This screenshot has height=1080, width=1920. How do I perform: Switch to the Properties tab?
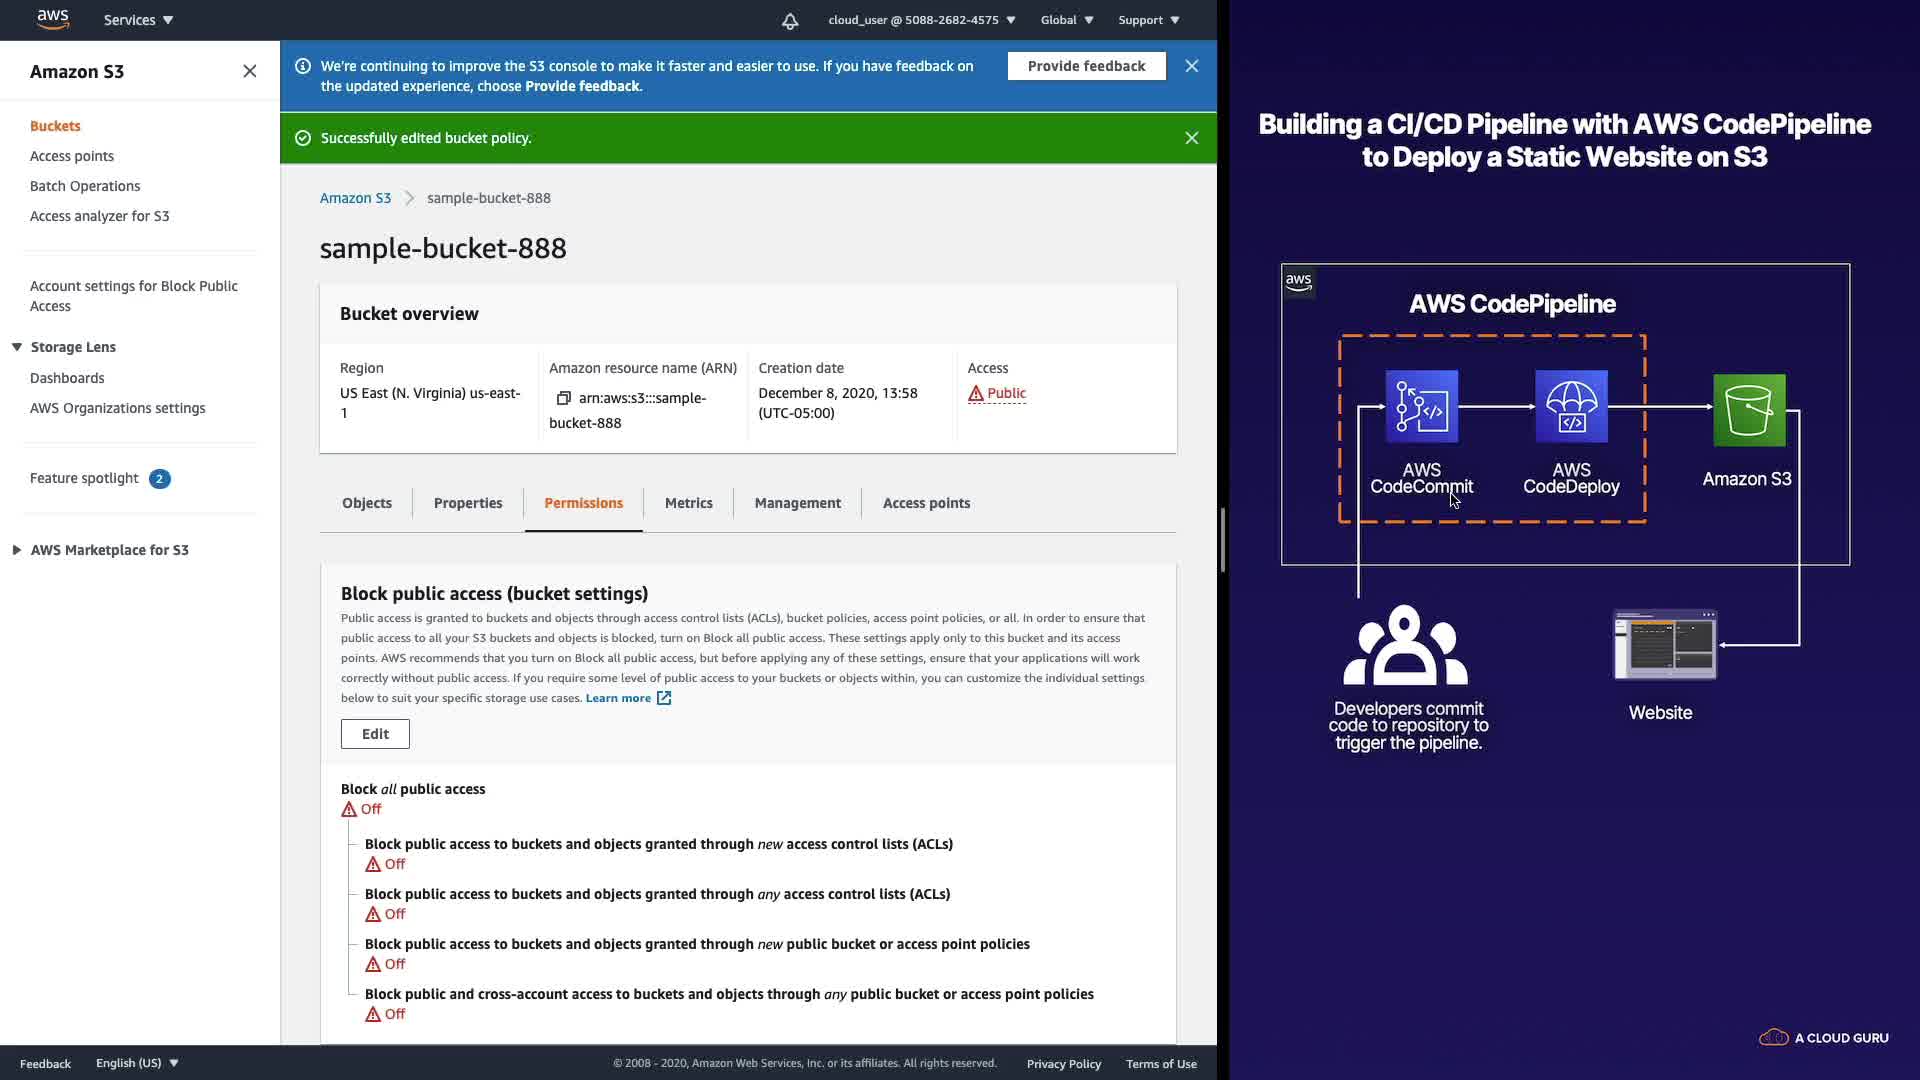click(x=468, y=503)
